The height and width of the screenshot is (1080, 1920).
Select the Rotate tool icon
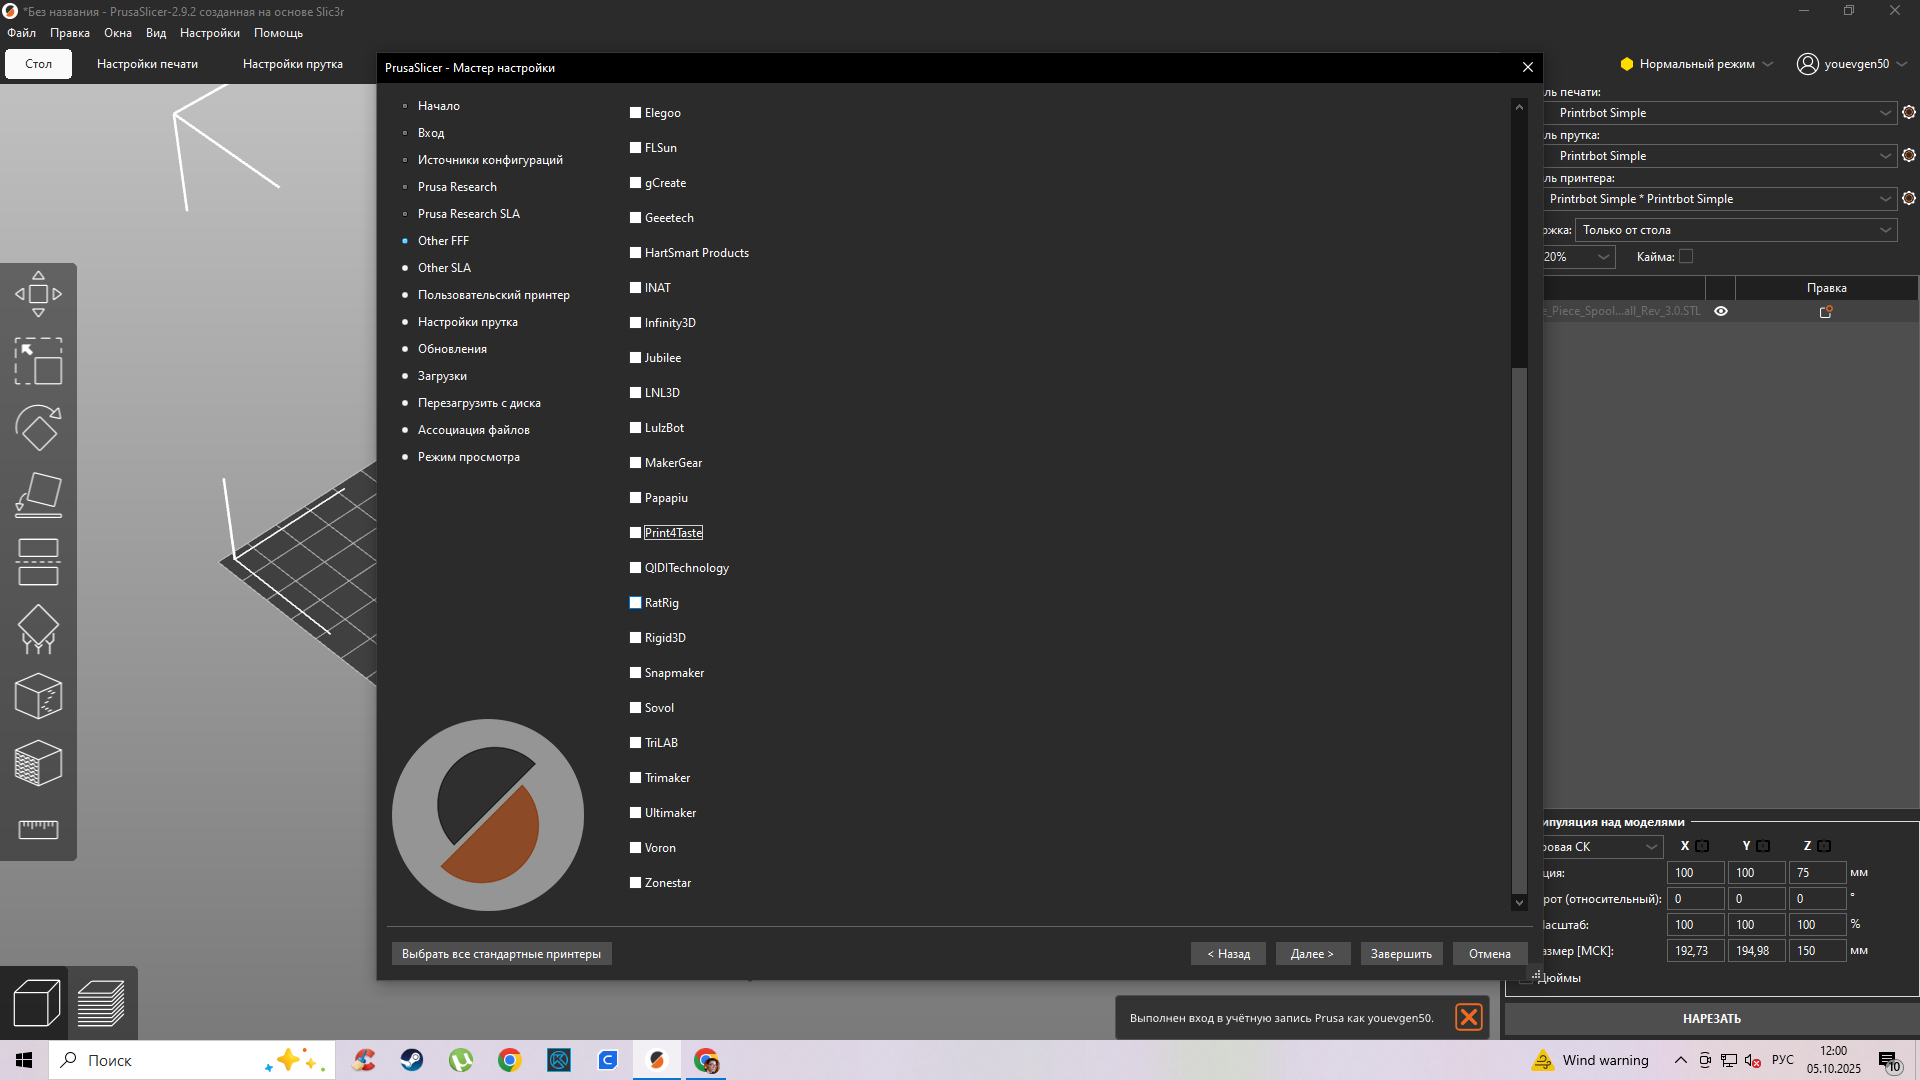click(x=38, y=428)
